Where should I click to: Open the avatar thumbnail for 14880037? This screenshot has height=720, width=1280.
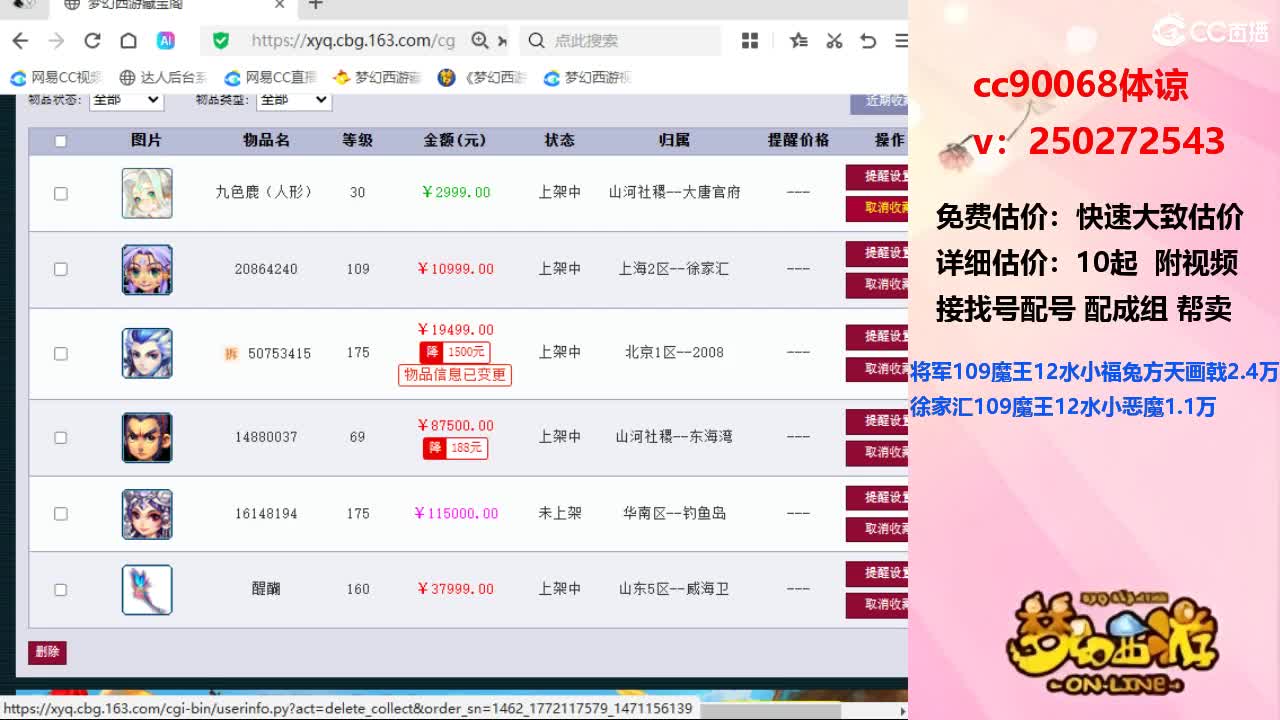(x=147, y=437)
